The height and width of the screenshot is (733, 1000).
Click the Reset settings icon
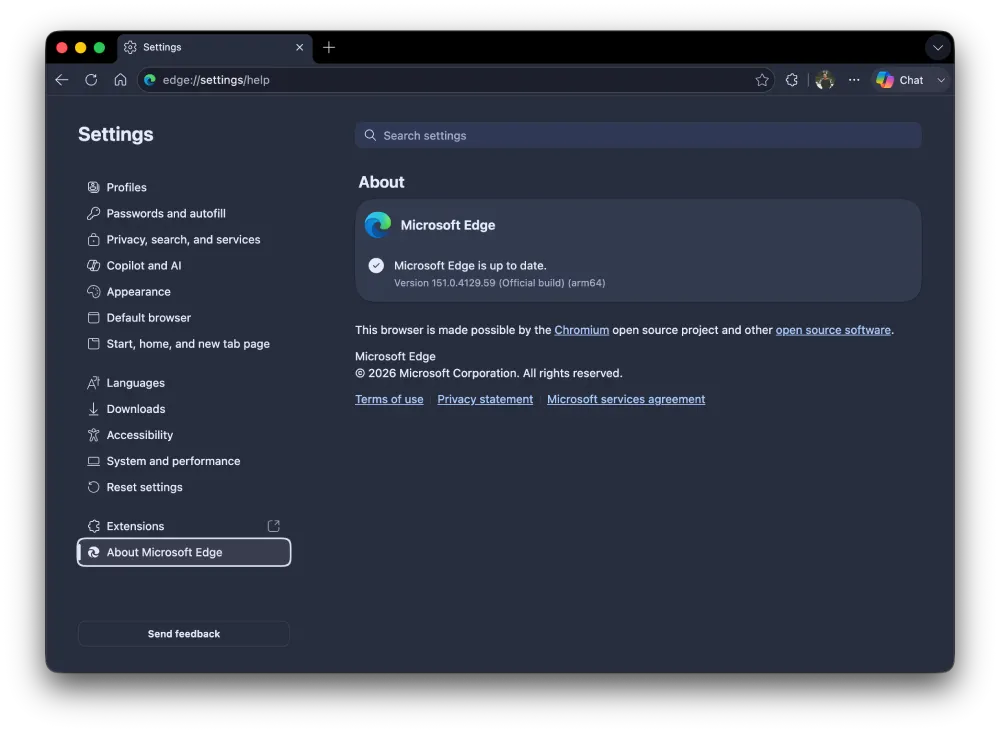click(93, 487)
